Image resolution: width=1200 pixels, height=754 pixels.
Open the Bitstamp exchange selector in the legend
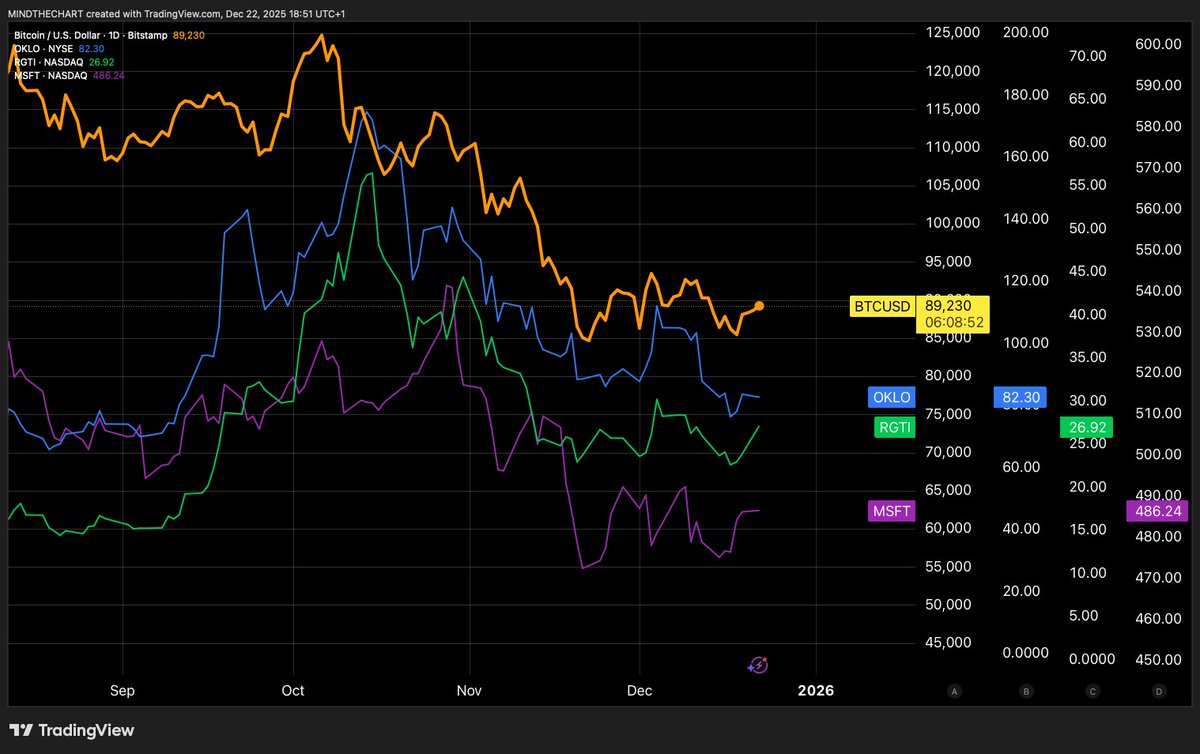click(147, 34)
